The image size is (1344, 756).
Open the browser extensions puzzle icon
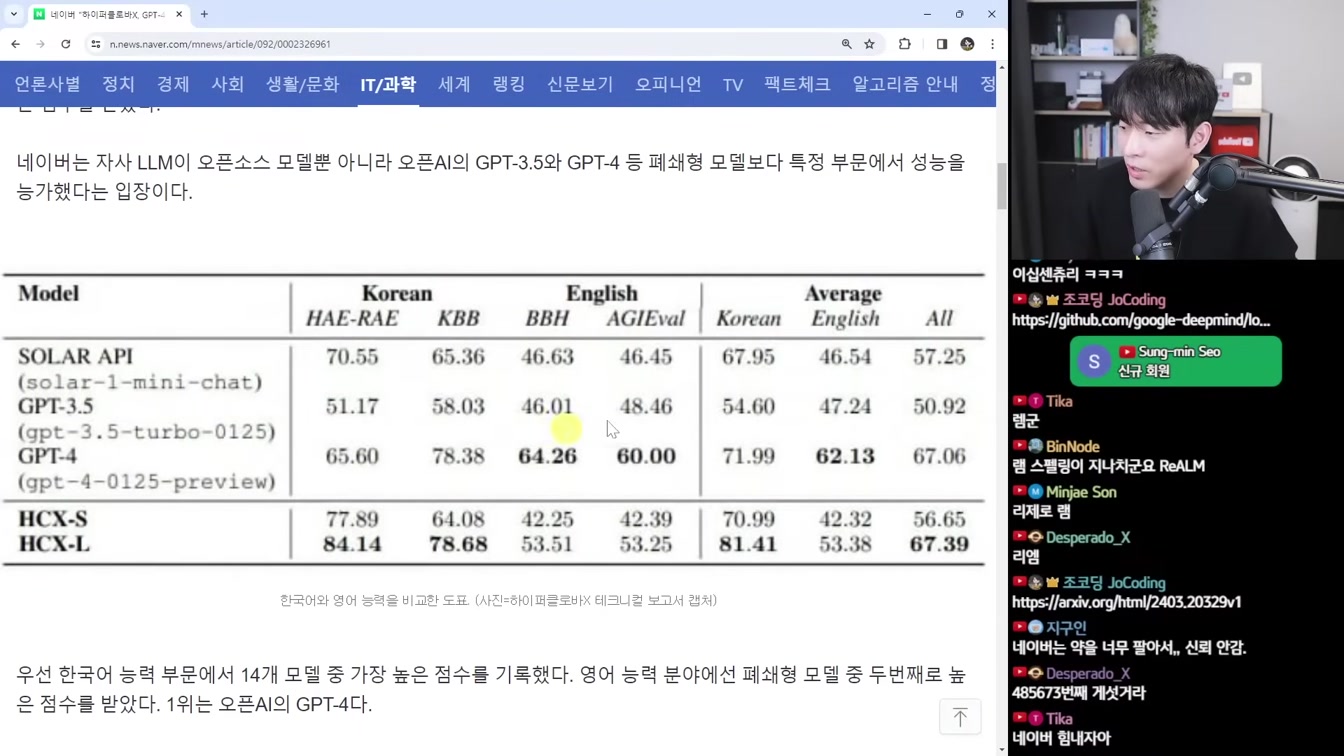tap(905, 44)
